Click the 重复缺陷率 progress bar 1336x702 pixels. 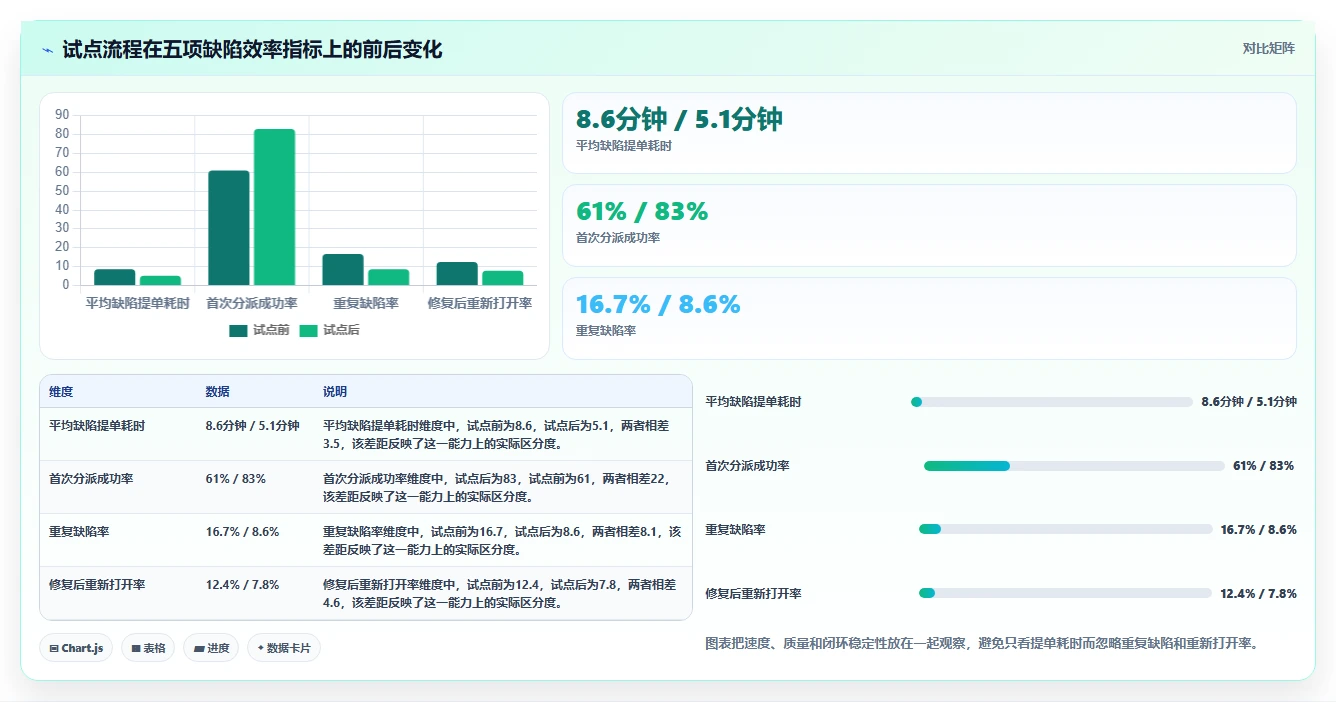click(x=1066, y=529)
